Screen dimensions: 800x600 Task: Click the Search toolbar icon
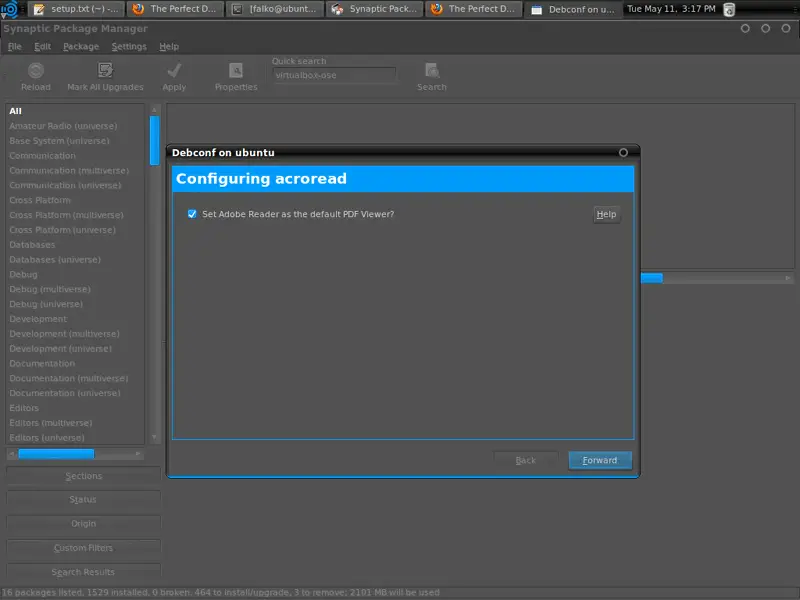coord(432,70)
